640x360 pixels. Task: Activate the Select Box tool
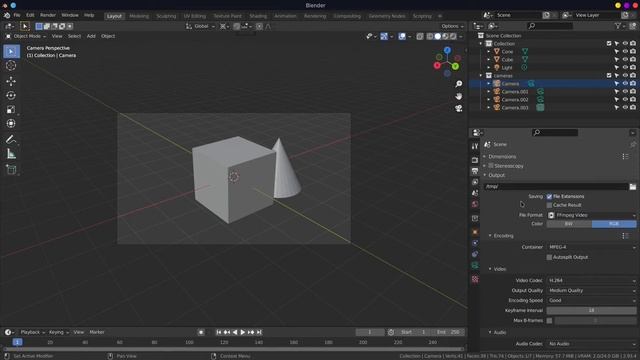11,51
